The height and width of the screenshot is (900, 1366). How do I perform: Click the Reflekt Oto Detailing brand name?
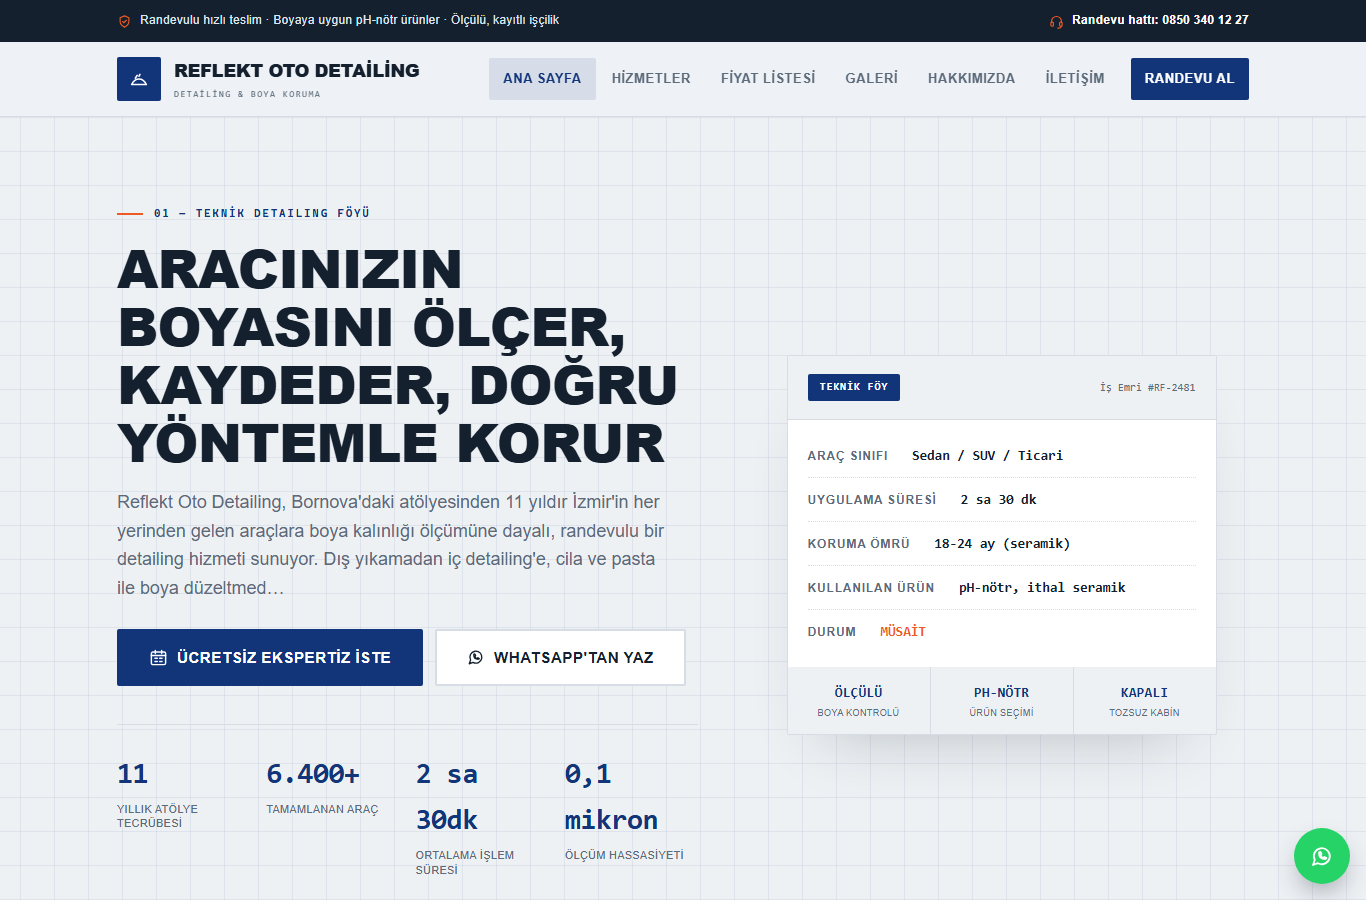pyautogui.click(x=297, y=71)
